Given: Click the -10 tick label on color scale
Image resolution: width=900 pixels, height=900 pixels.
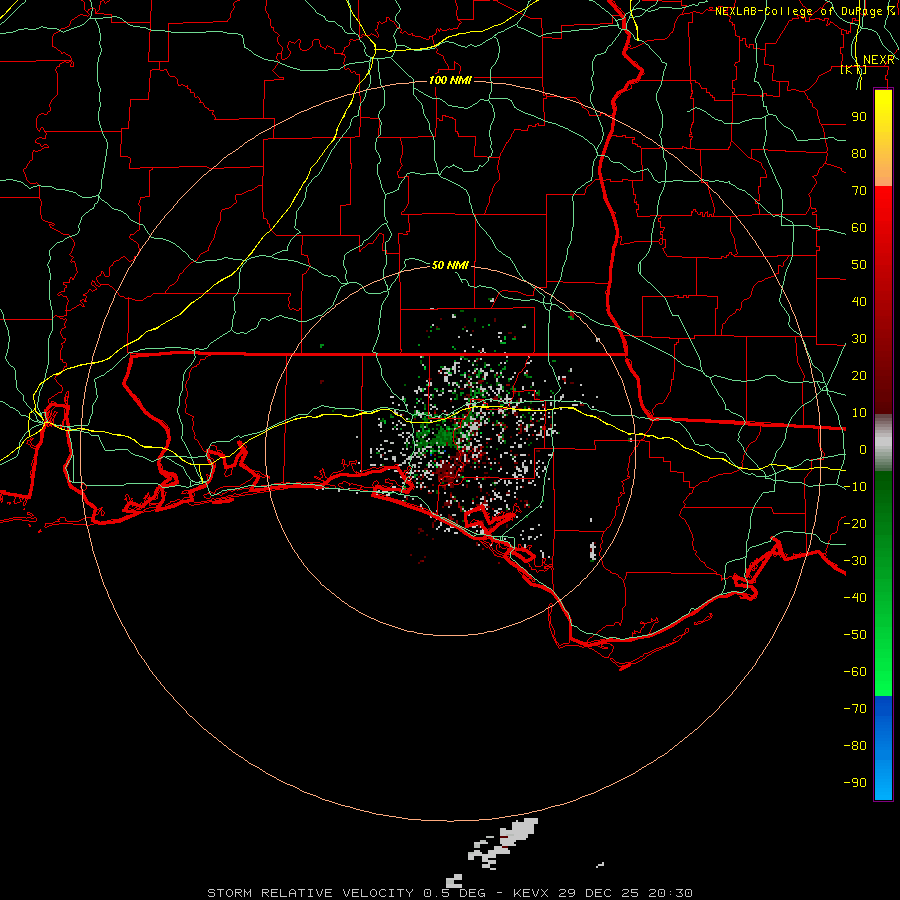Looking at the screenshot, I should 855,487.
